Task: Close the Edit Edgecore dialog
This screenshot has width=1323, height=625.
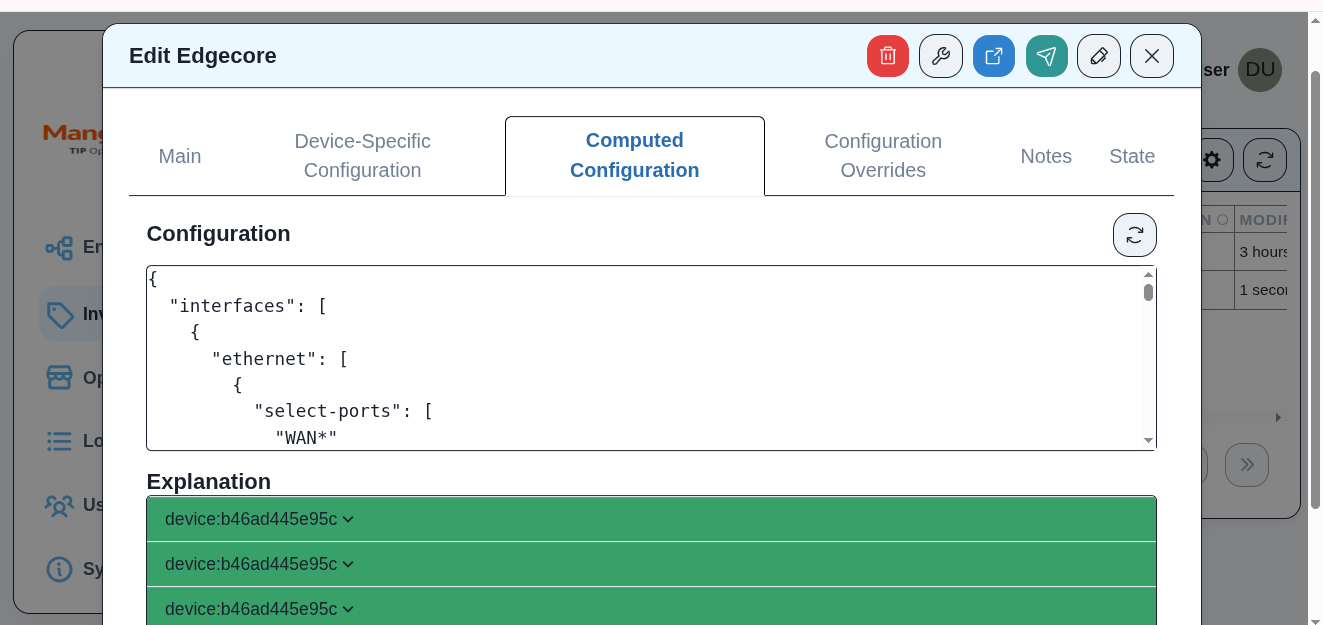Action: 1152,56
